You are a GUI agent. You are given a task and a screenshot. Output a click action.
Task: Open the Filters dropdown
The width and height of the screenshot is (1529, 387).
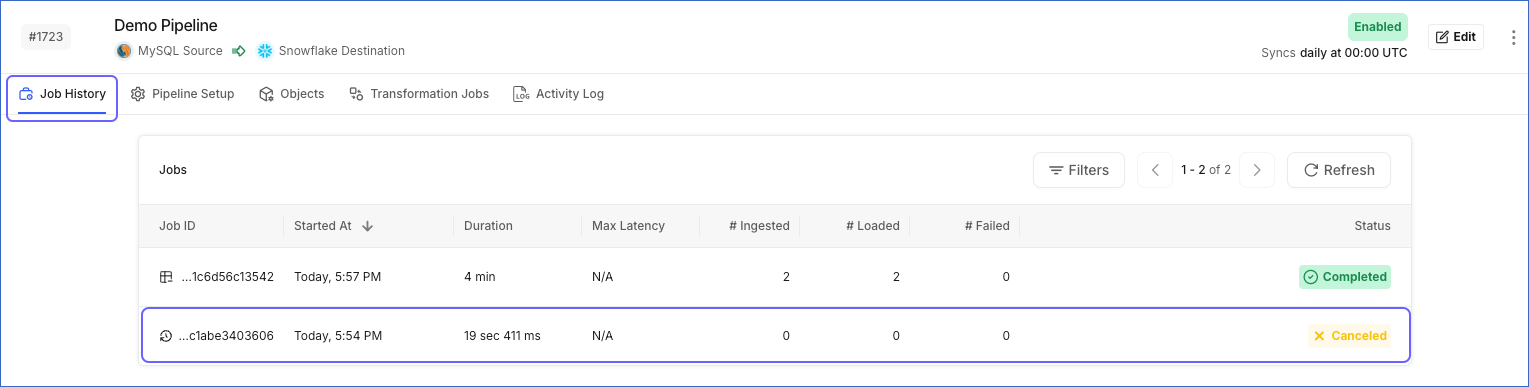(1079, 170)
